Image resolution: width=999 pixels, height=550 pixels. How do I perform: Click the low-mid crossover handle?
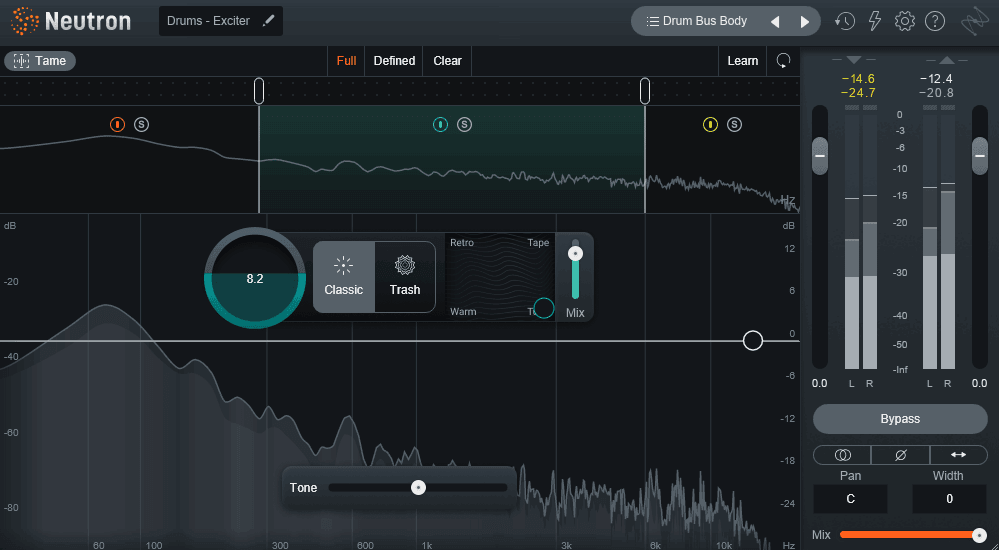pyautogui.click(x=259, y=90)
